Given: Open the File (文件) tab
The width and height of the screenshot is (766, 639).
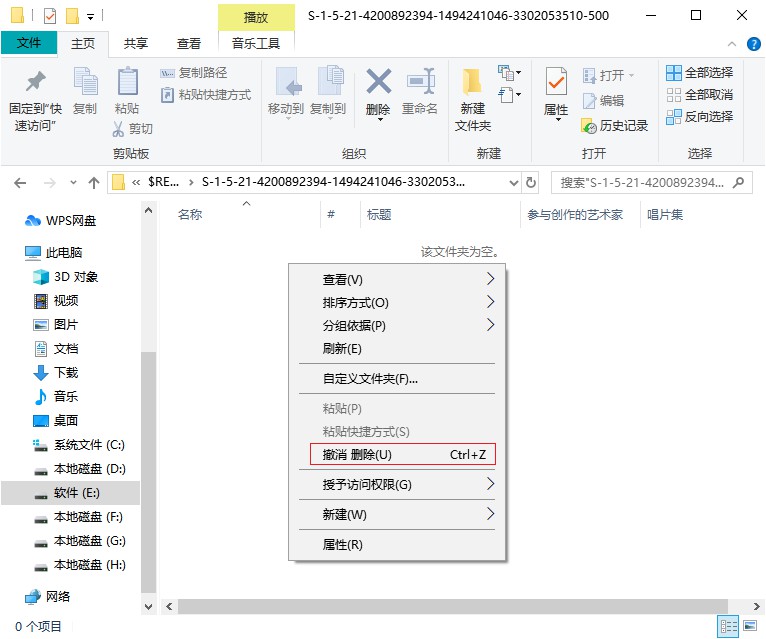Looking at the screenshot, I should pyautogui.click(x=29, y=43).
